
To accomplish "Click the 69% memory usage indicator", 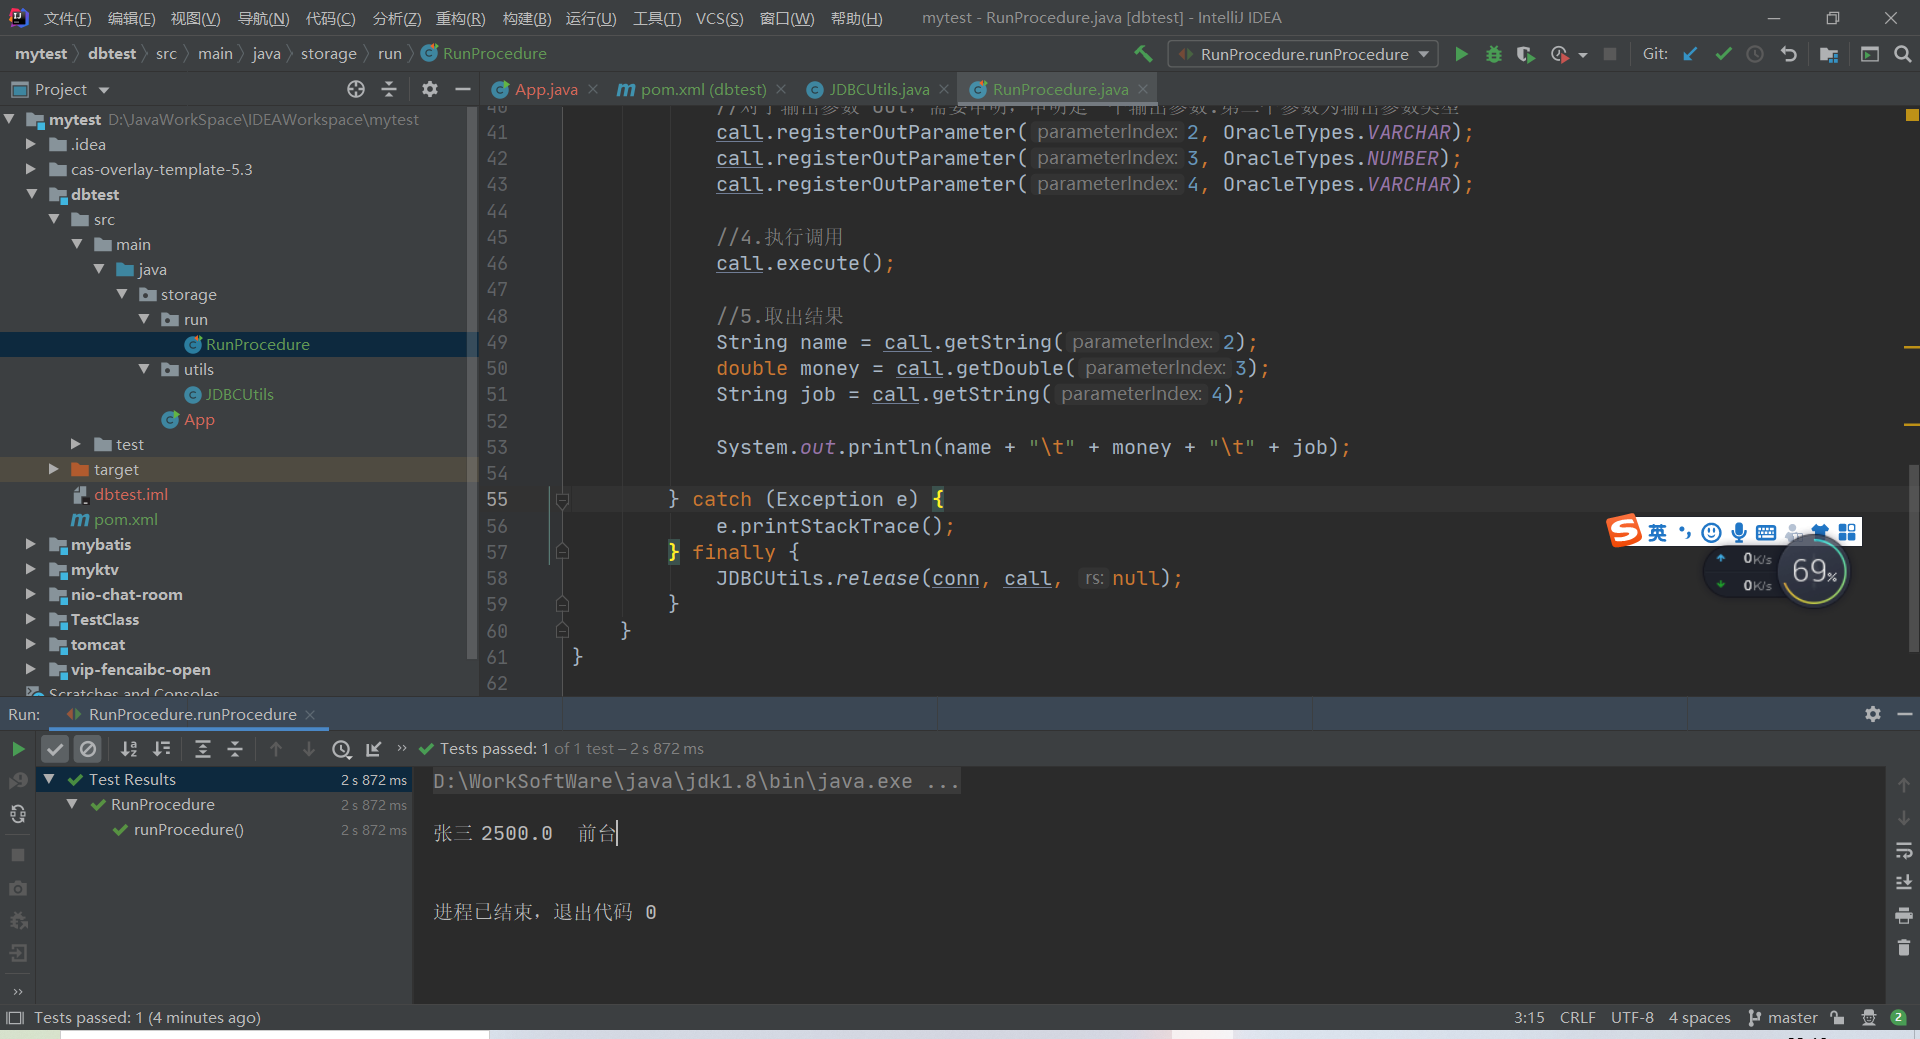I will point(1814,571).
